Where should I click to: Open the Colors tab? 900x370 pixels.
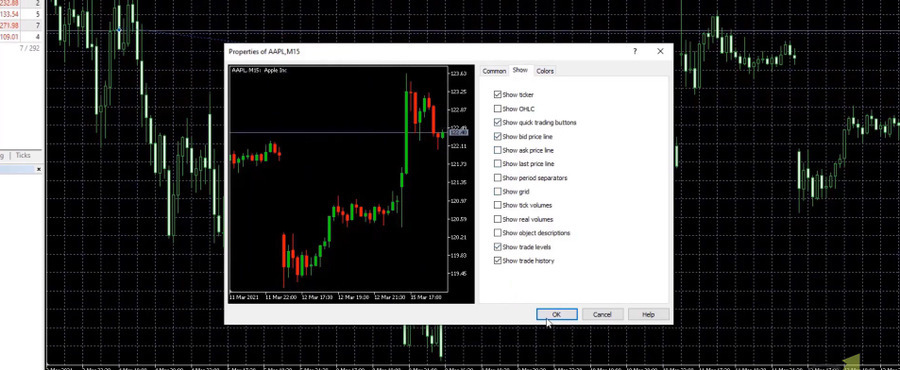tap(545, 71)
